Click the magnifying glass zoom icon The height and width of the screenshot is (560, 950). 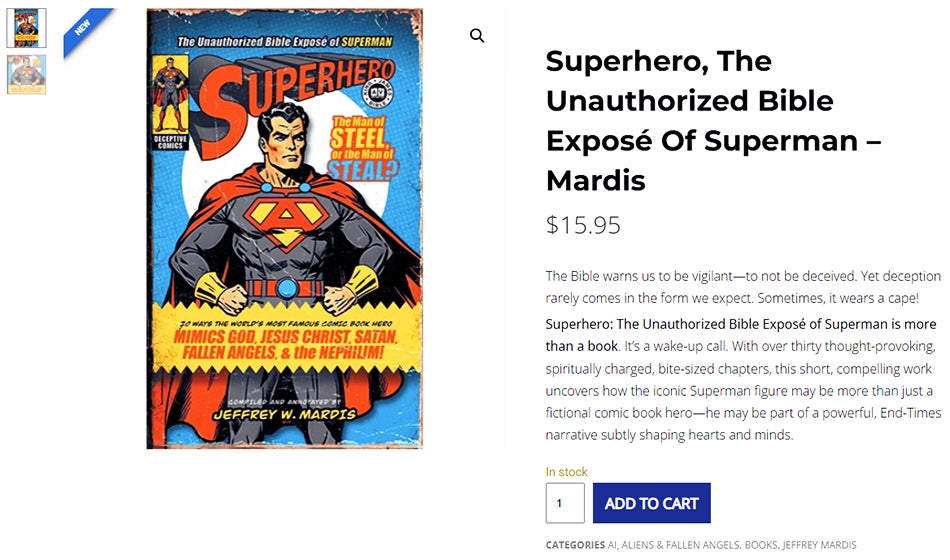[477, 36]
